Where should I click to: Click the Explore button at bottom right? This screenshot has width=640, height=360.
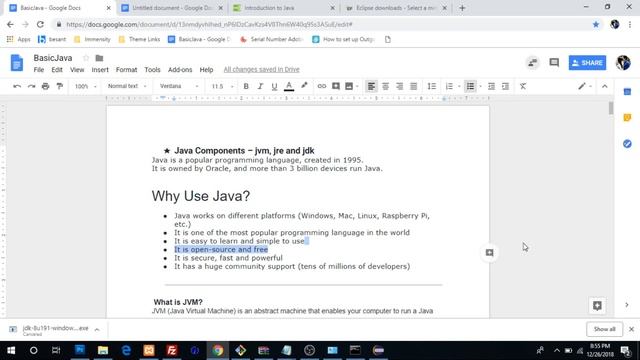coord(597,305)
